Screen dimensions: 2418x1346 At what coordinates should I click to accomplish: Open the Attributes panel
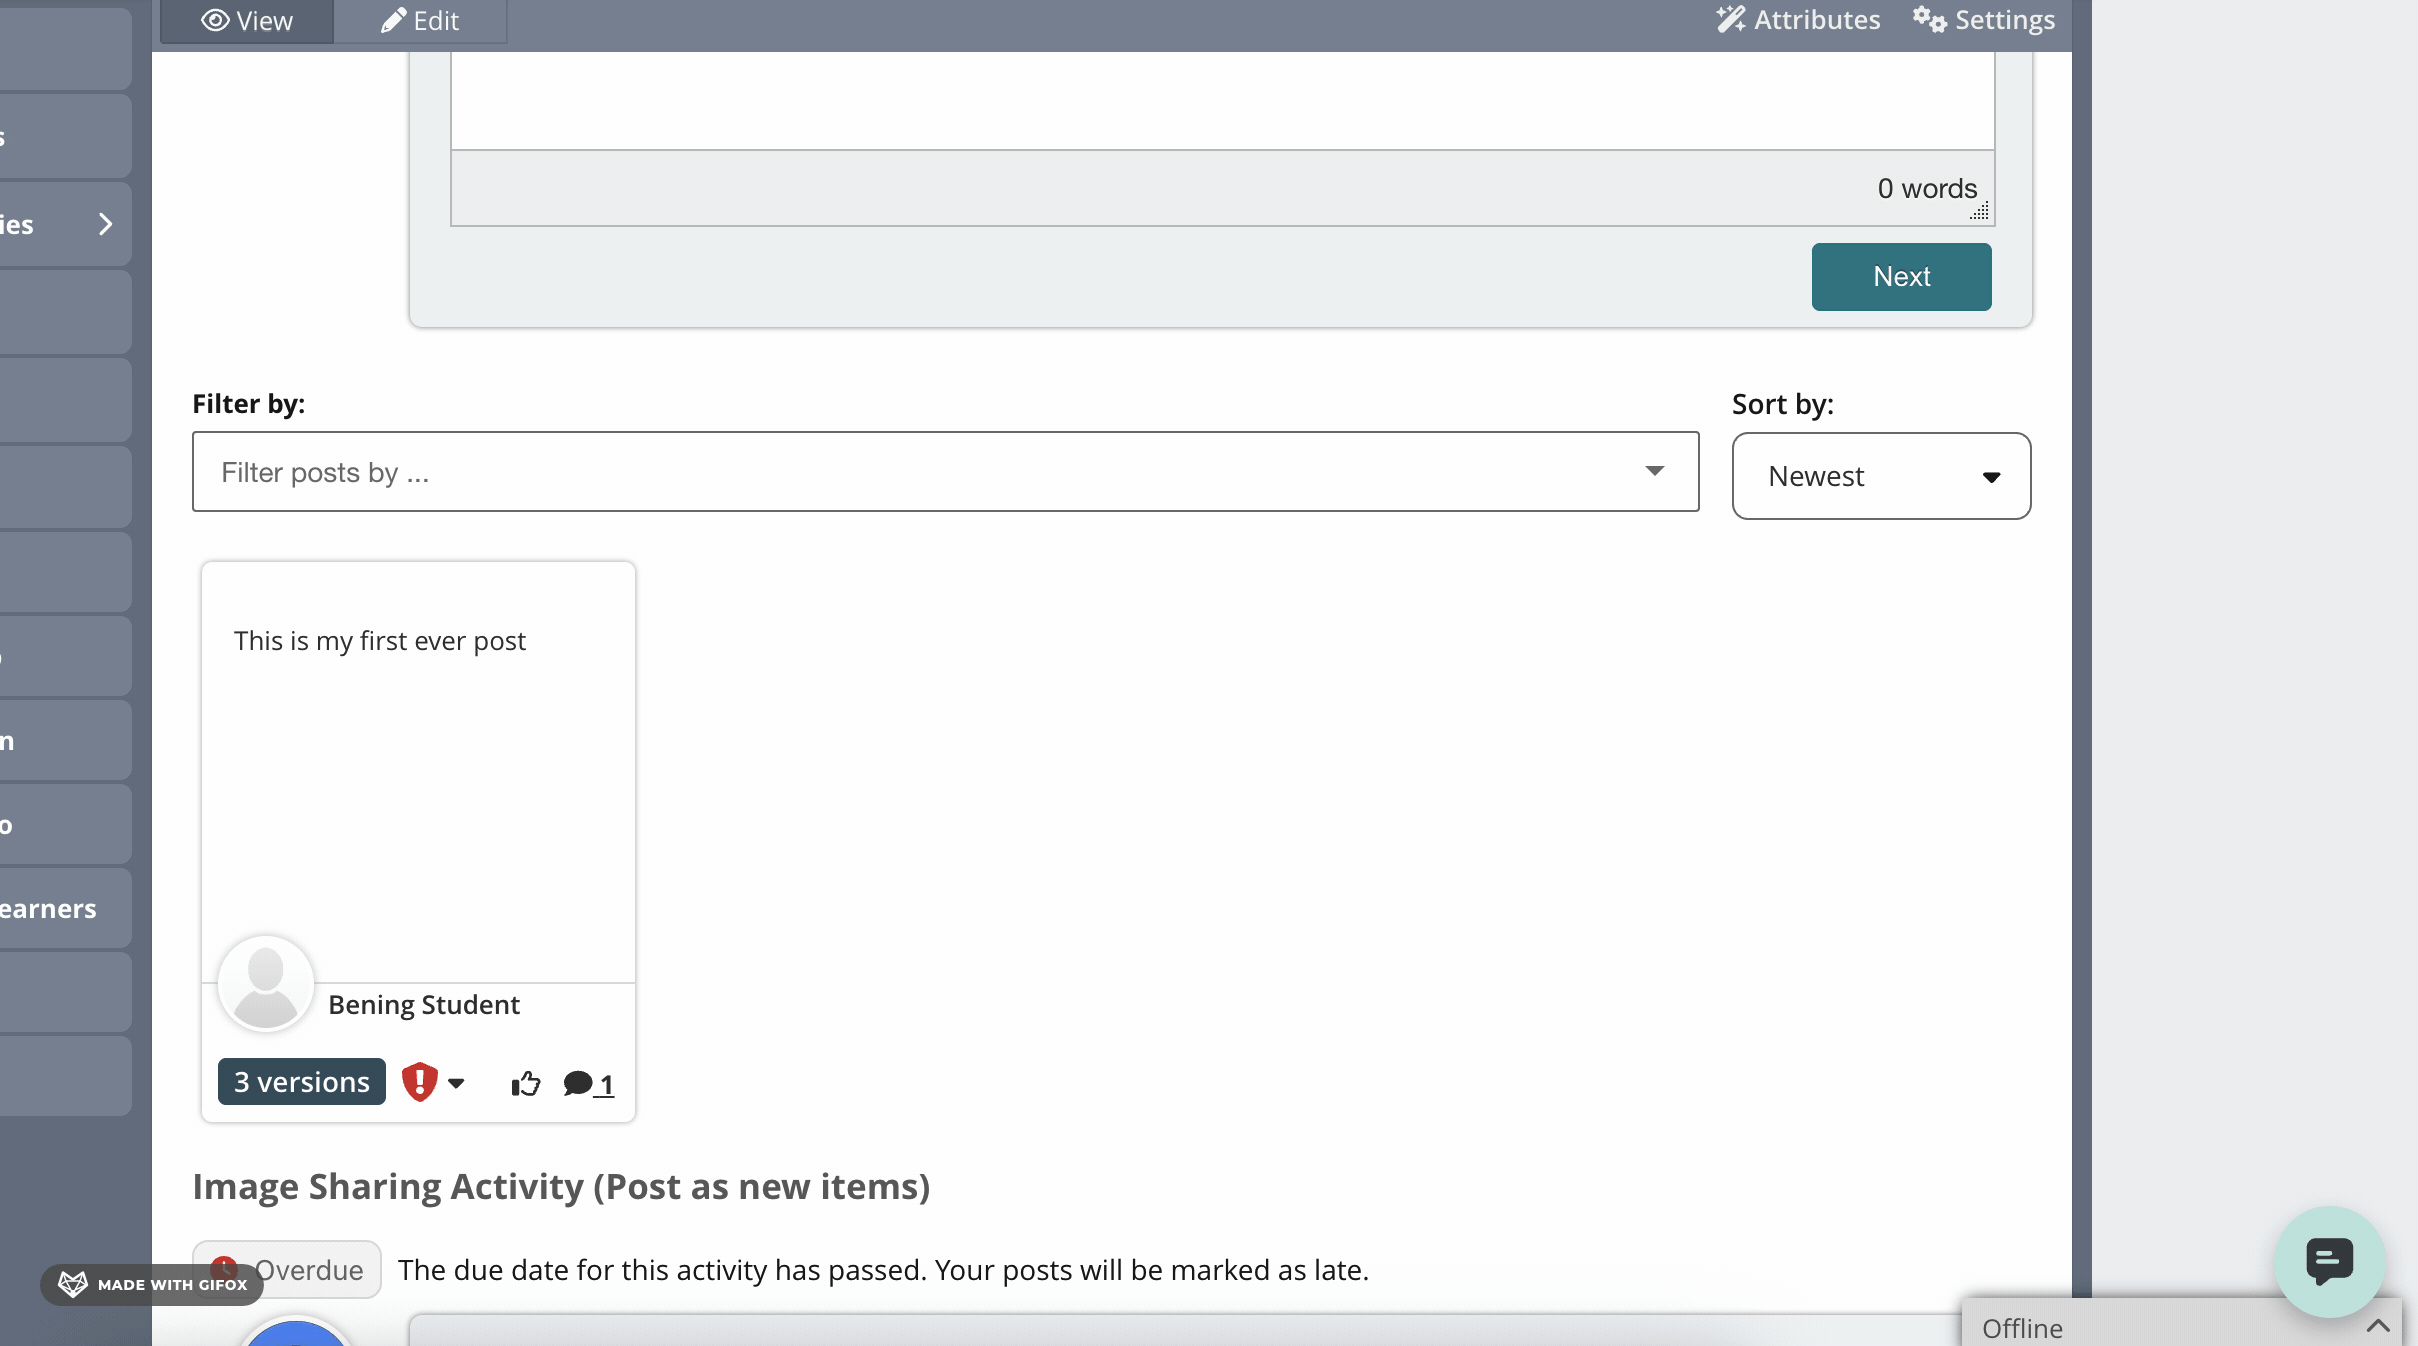(1798, 20)
